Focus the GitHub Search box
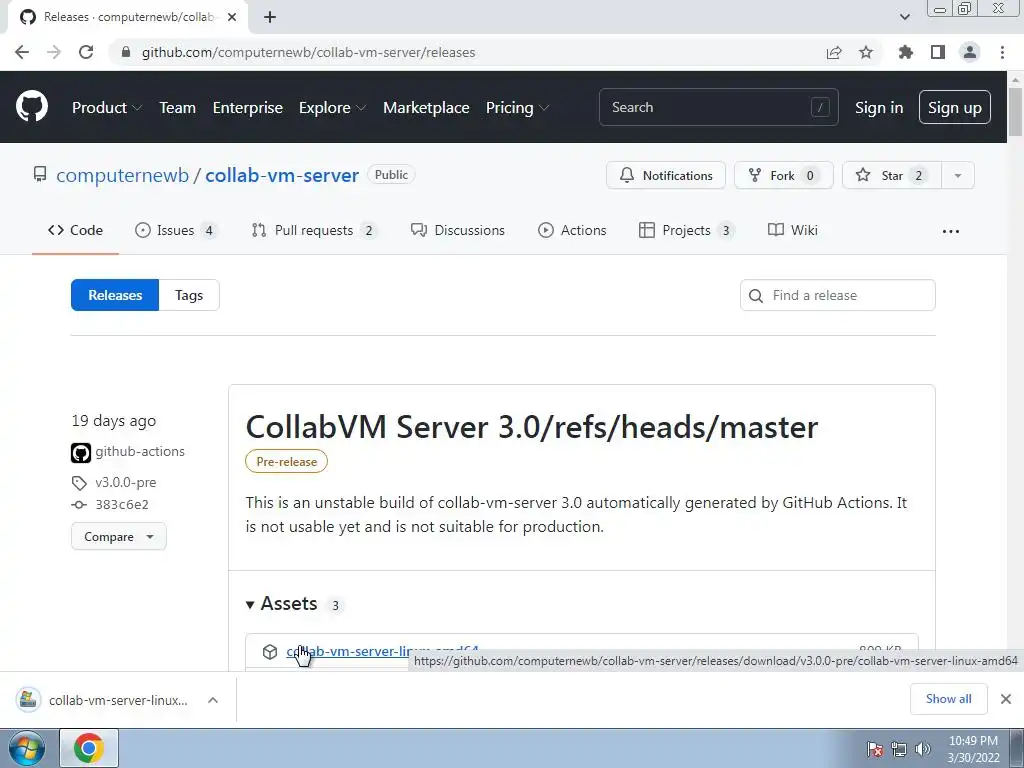This screenshot has height=768, width=1024. pos(718,107)
